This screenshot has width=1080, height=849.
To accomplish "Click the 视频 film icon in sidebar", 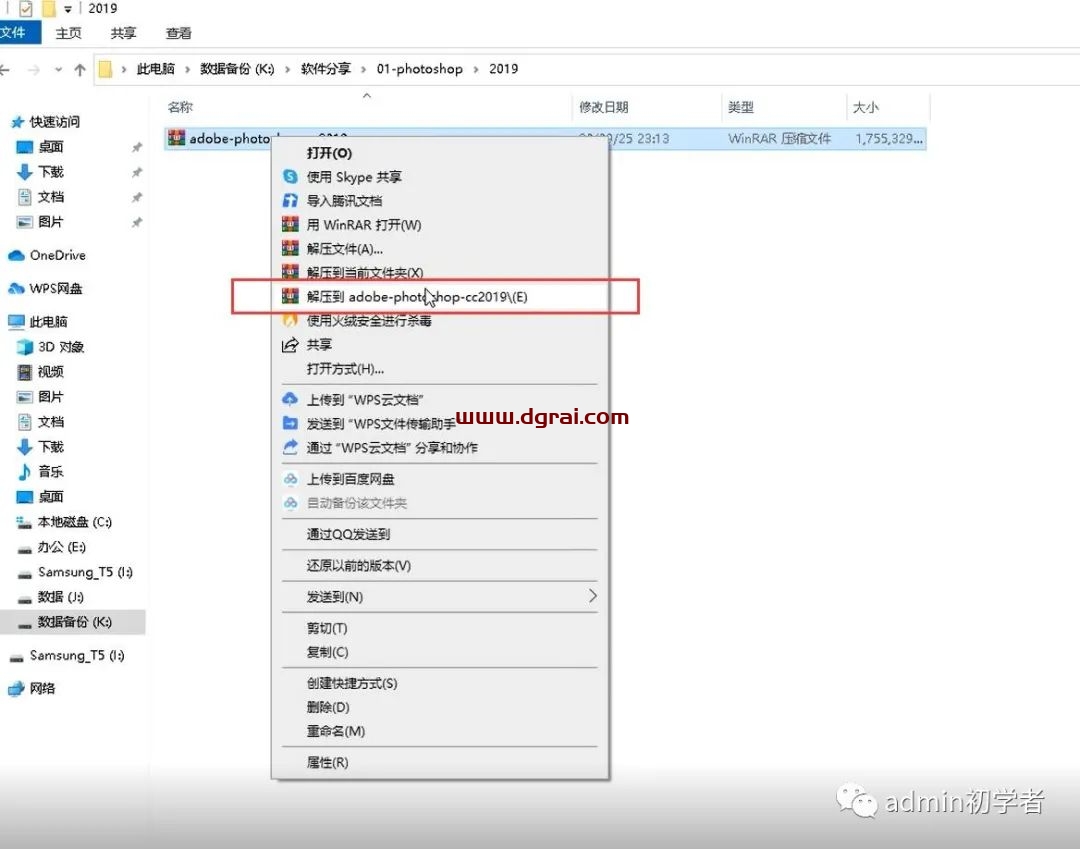I will click(25, 372).
